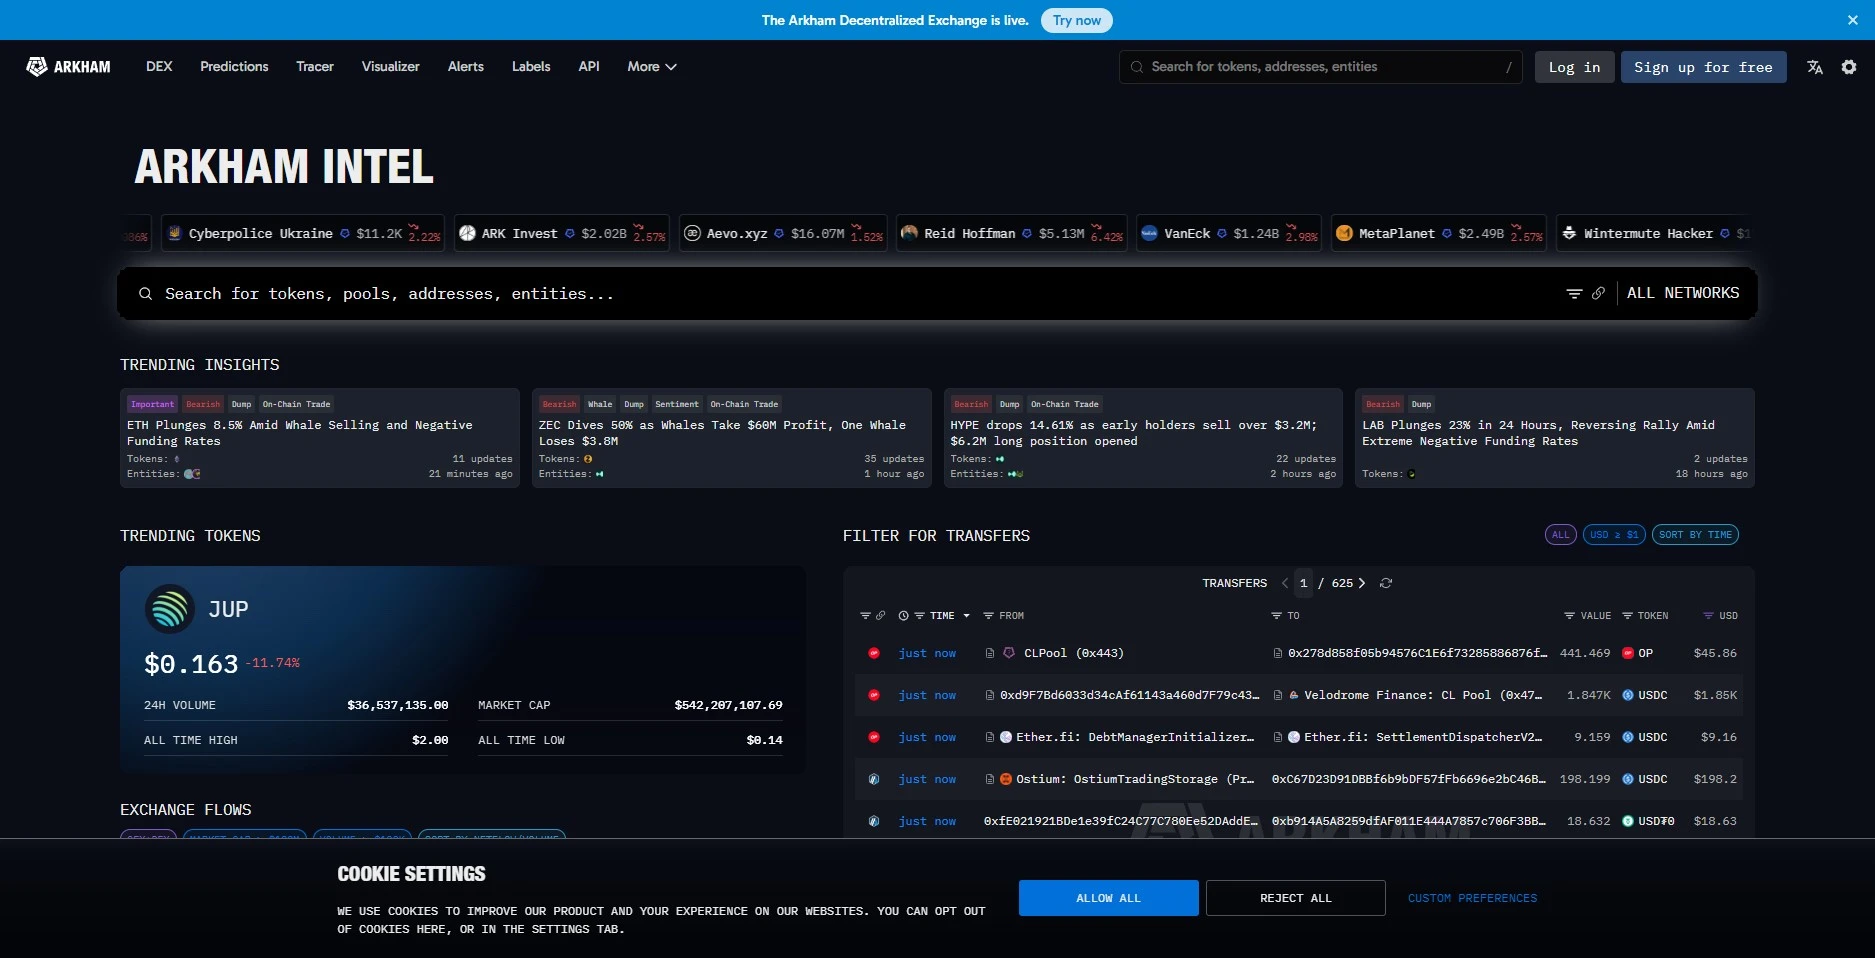This screenshot has width=1875, height=958.
Task: Click REJECT ALL cookies button
Action: coord(1296,898)
